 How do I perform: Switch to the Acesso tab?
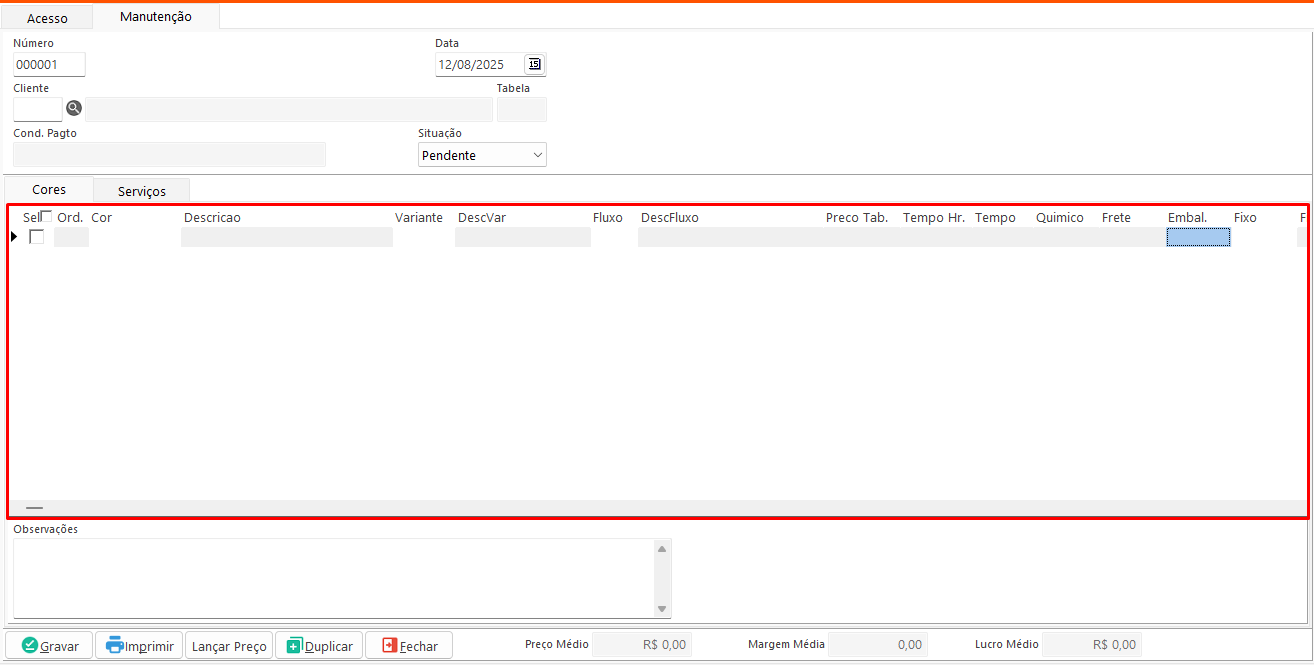pyautogui.click(x=47, y=18)
